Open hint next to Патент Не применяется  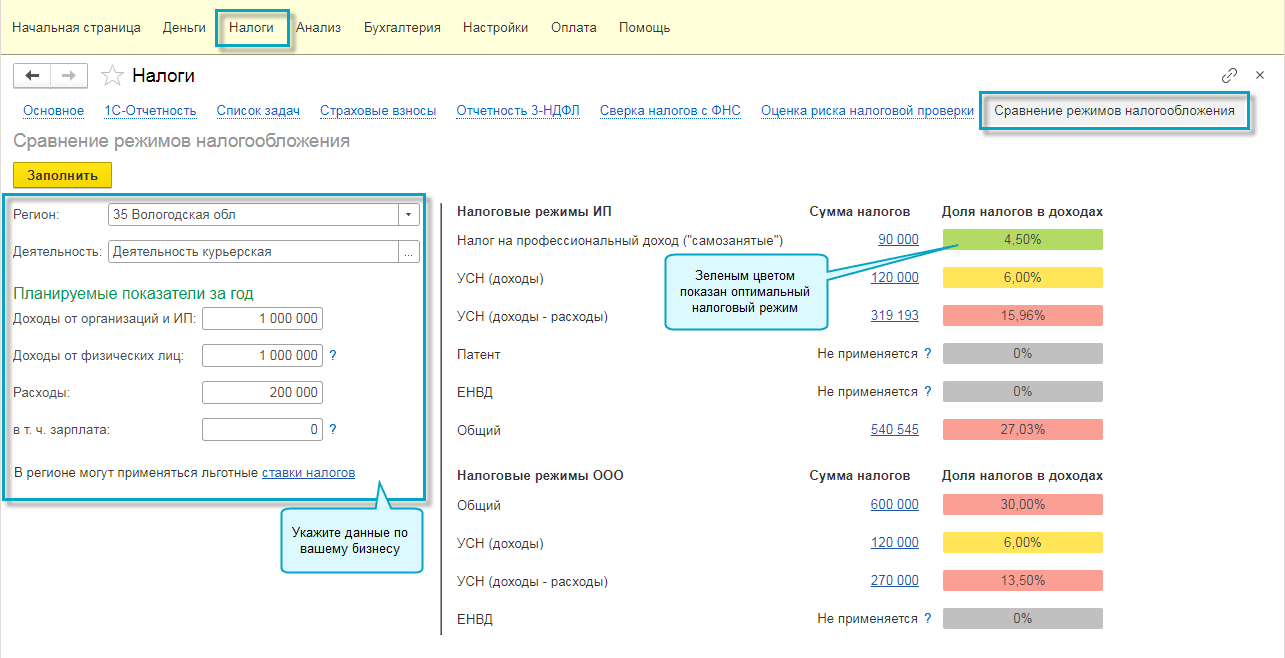coord(928,354)
